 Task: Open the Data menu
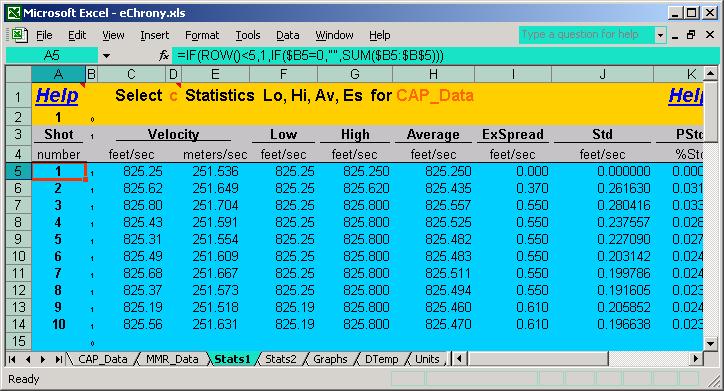pyautogui.click(x=288, y=35)
